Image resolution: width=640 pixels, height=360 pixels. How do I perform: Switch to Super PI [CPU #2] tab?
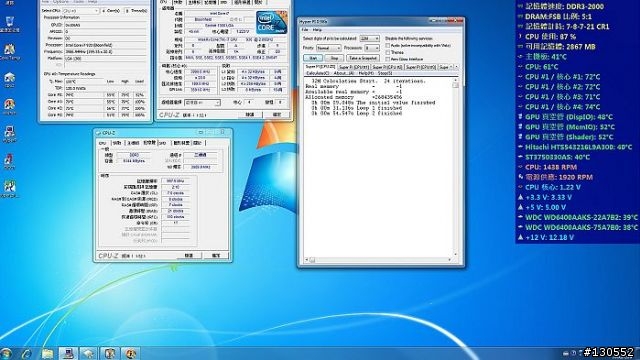click(387, 67)
